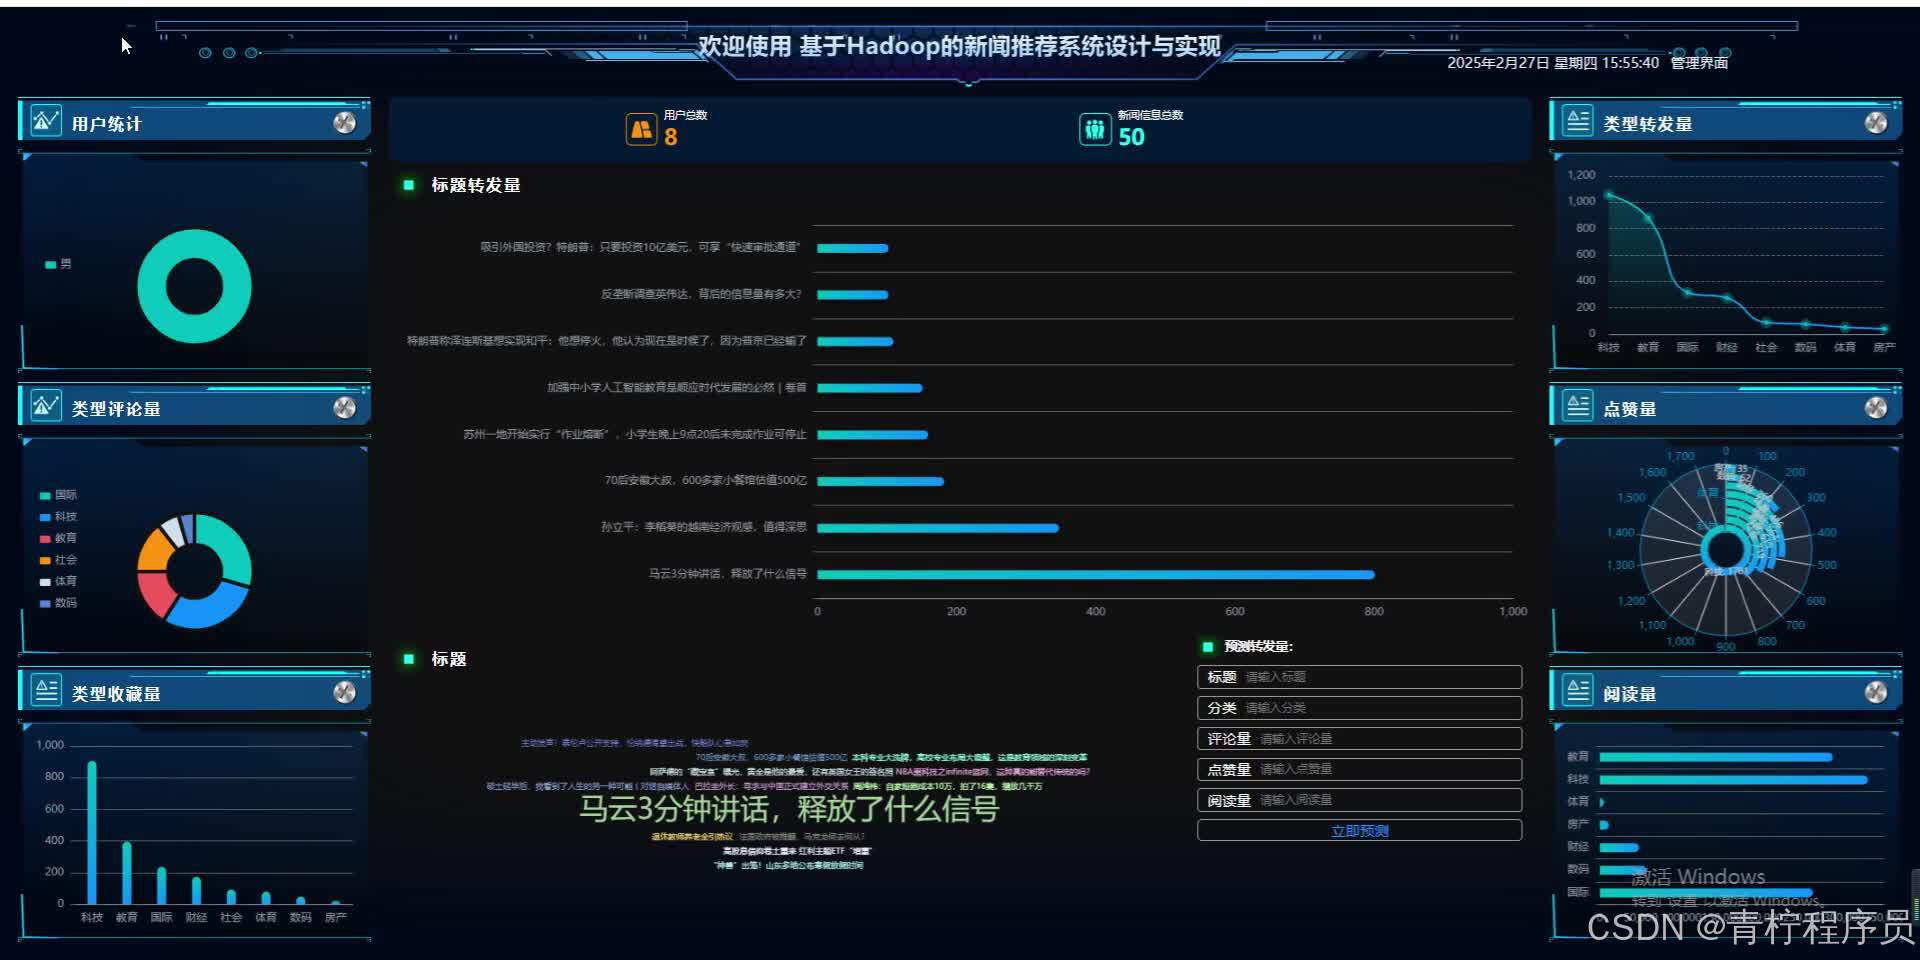Click the 点赞量 panel header icon

click(x=1577, y=406)
